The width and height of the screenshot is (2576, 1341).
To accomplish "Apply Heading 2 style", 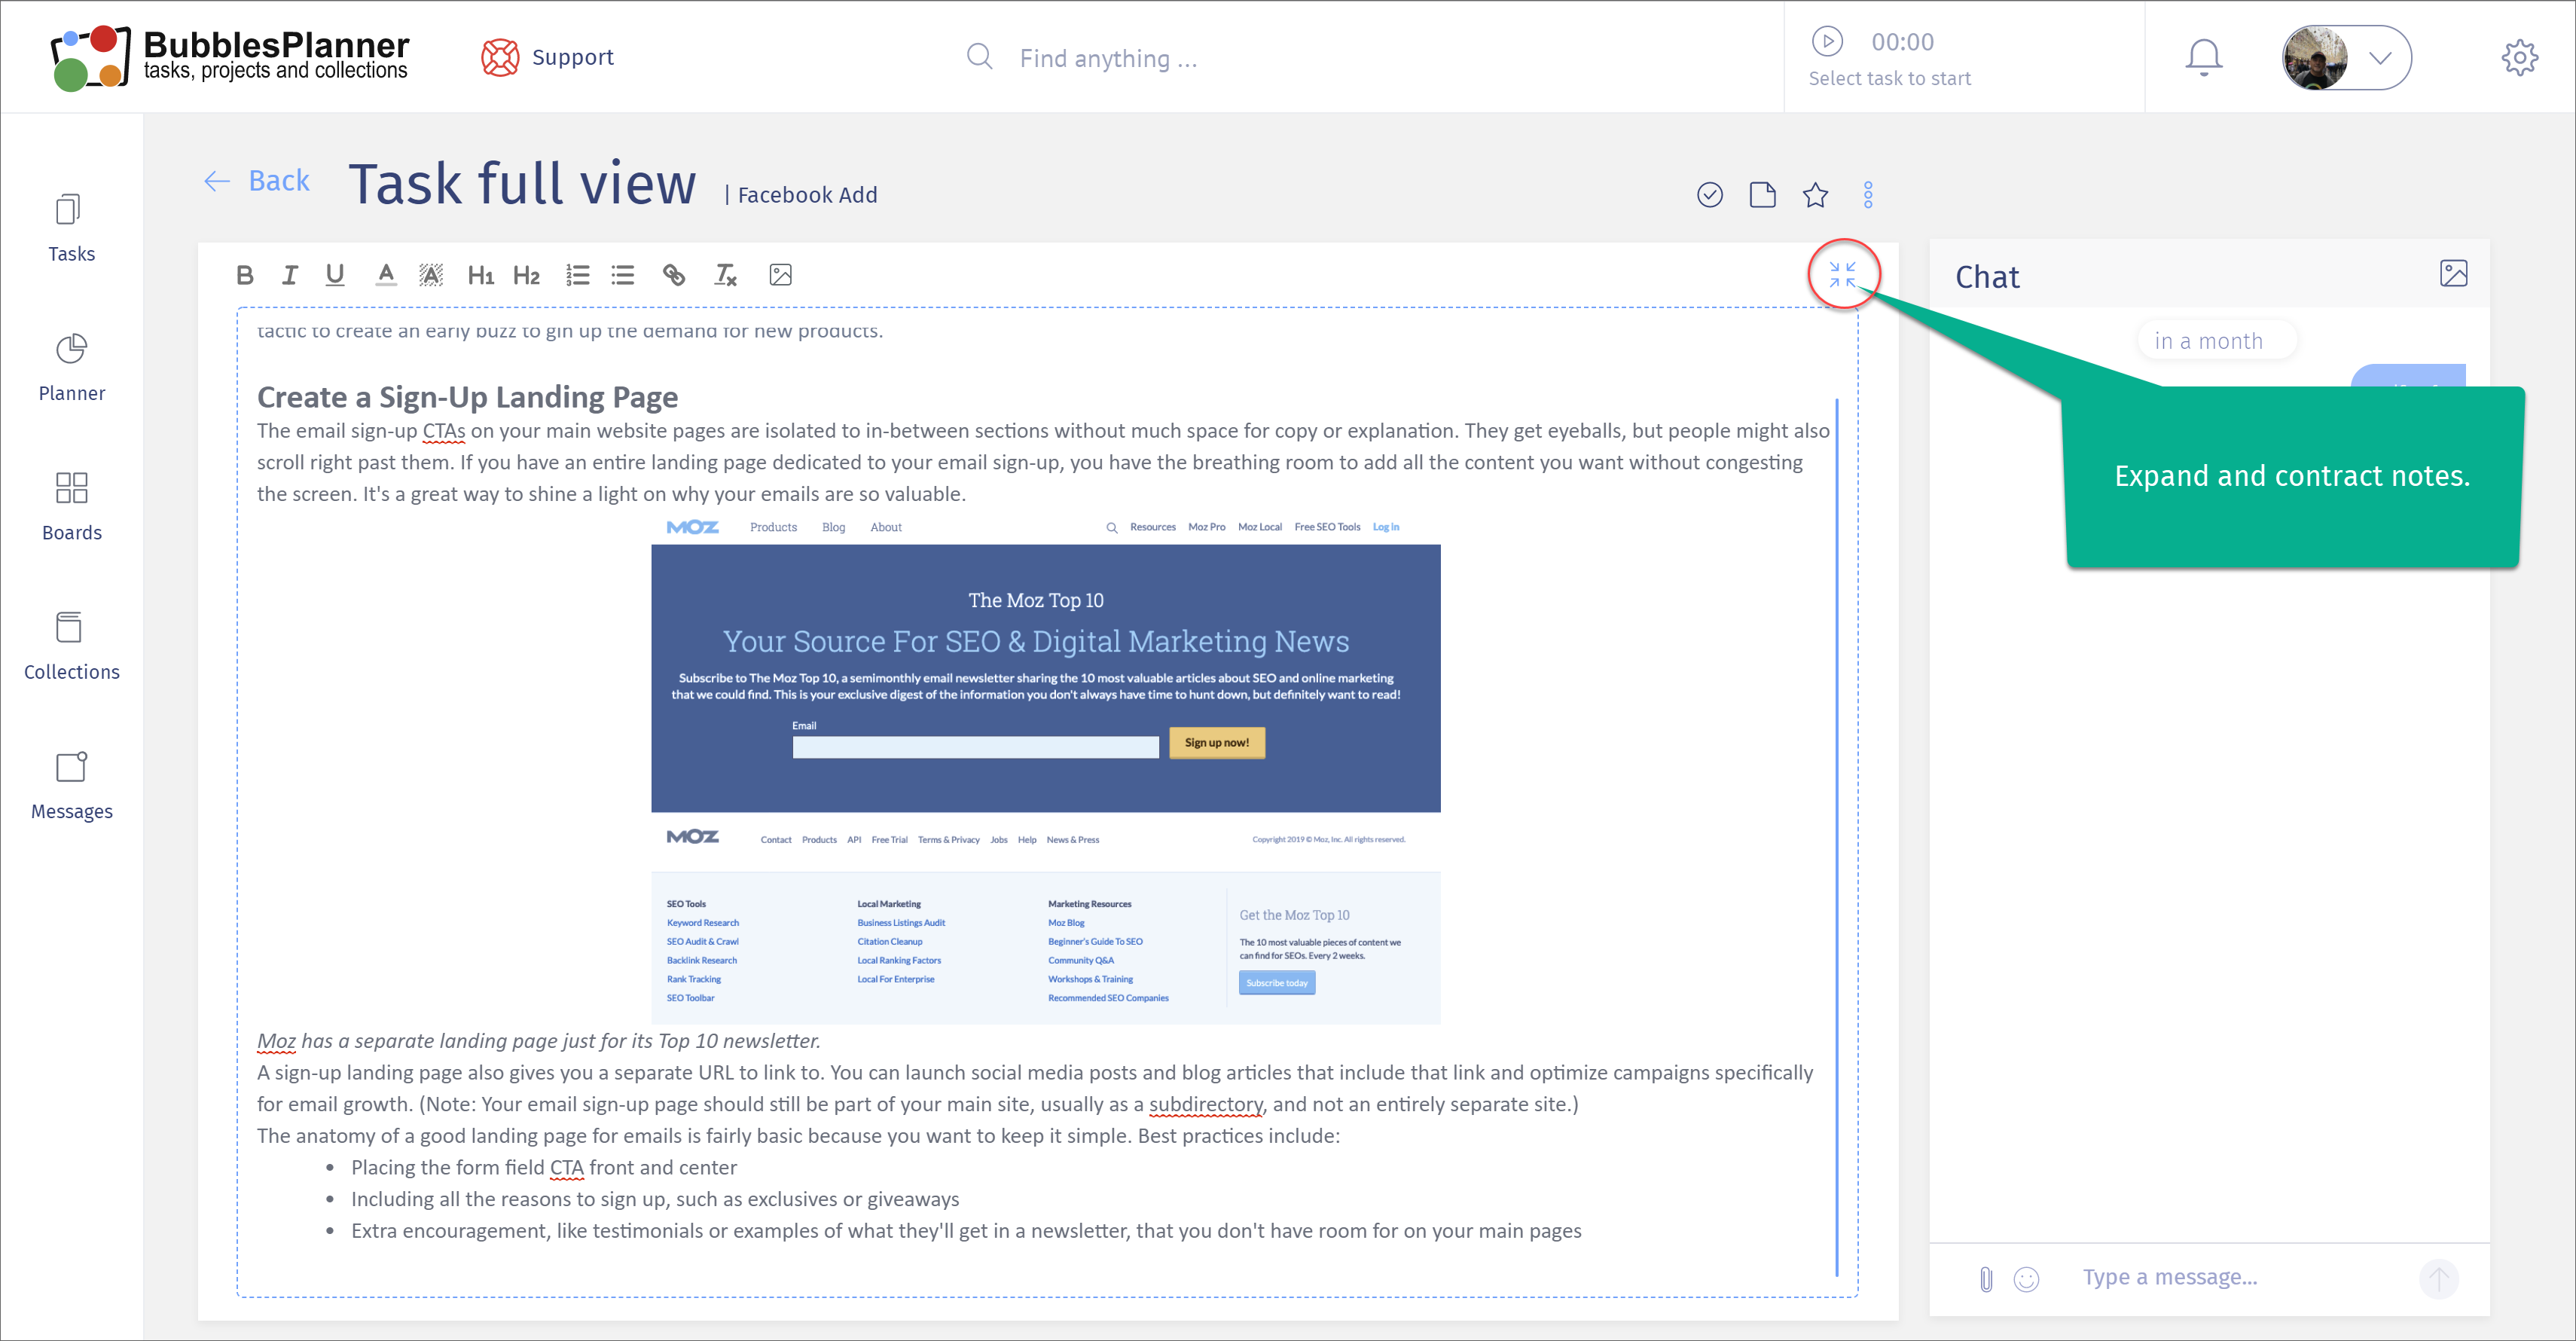I will point(527,275).
